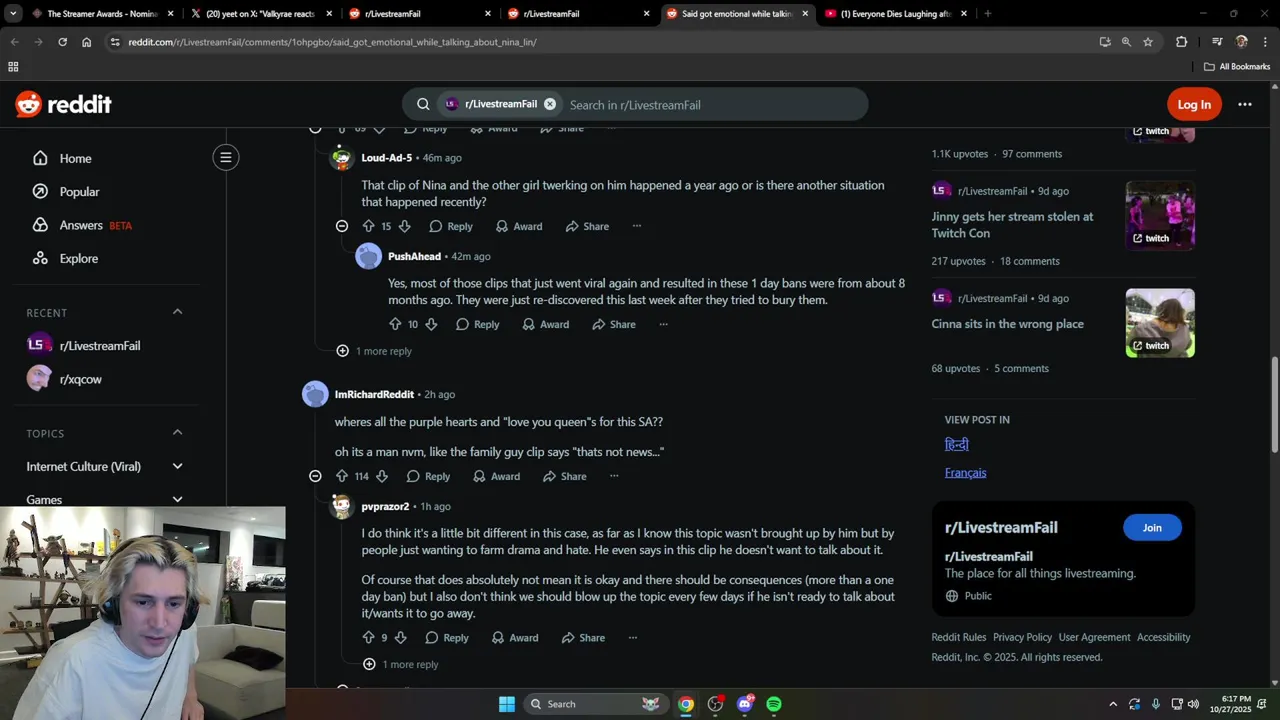Click the browser address bar
The width and height of the screenshot is (1280, 720).
pos(600,42)
